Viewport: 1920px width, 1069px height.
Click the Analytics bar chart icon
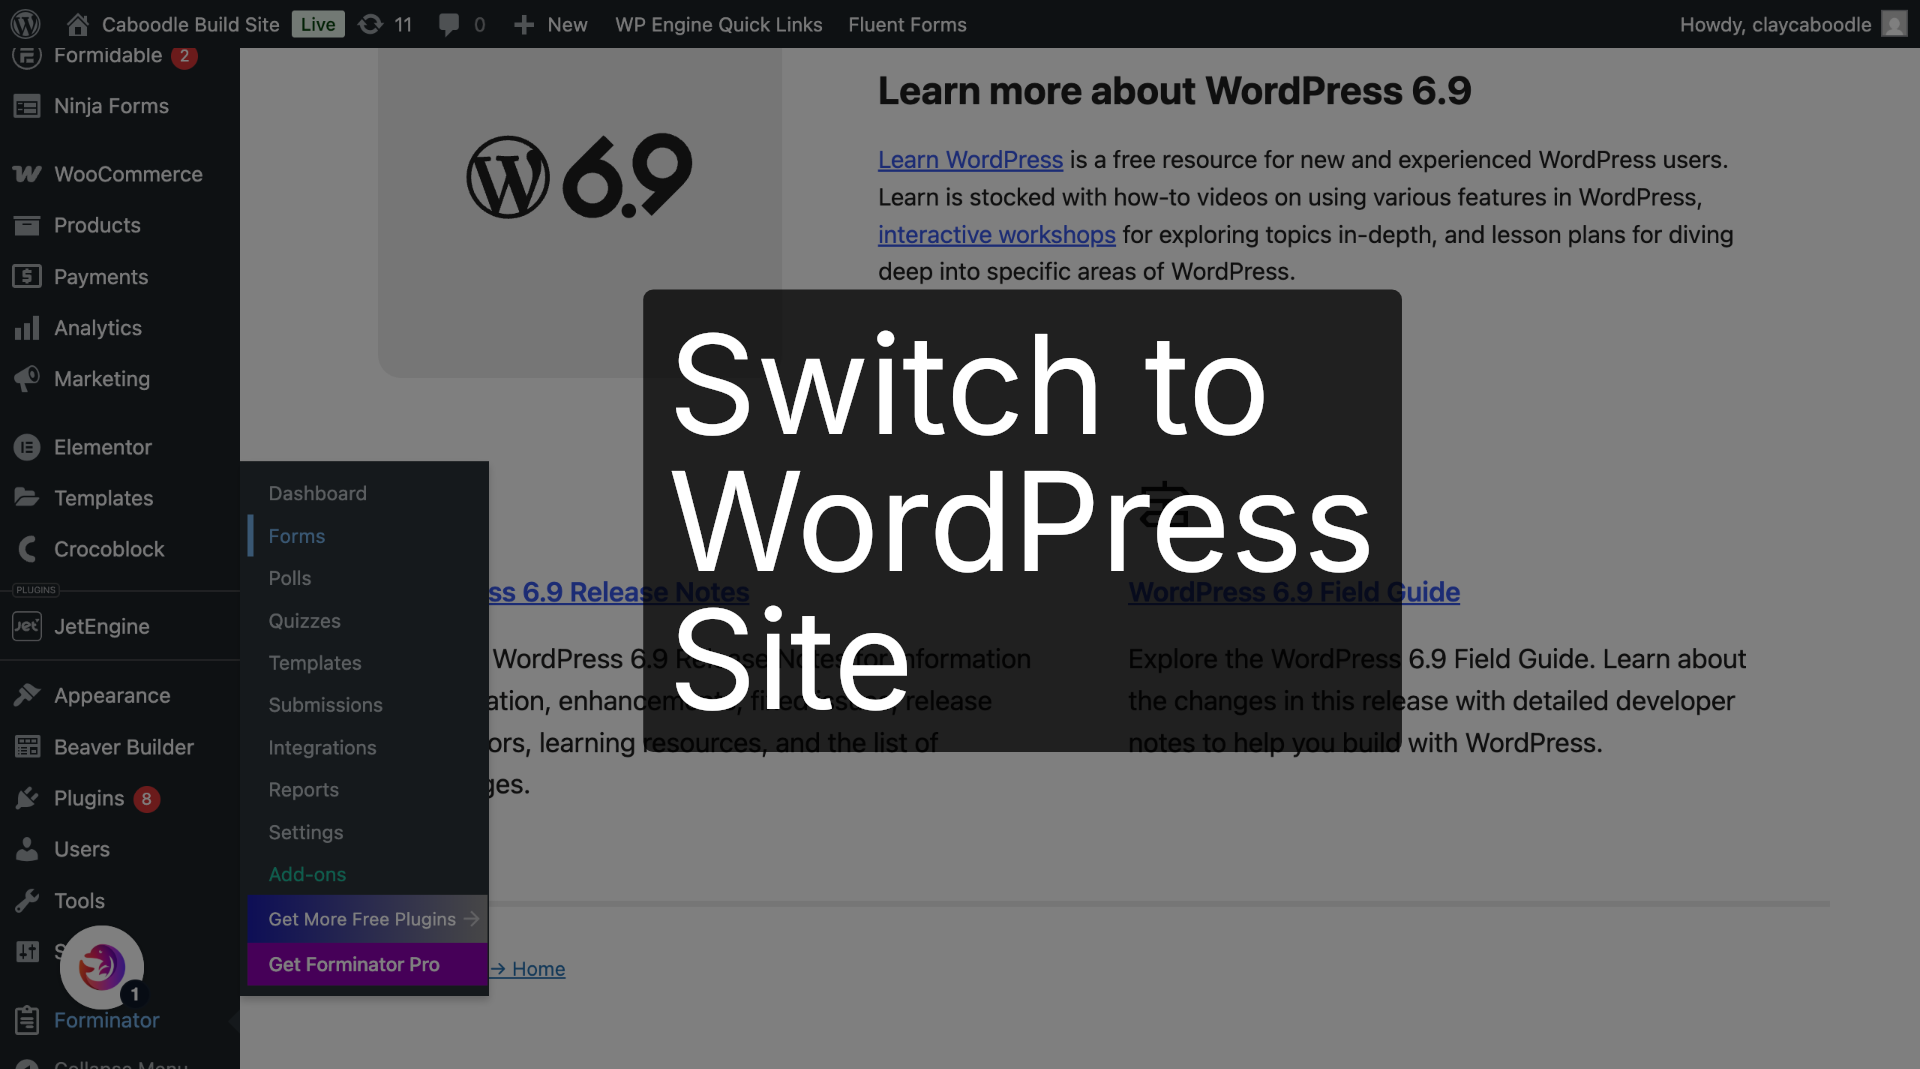(x=27, y=327)
